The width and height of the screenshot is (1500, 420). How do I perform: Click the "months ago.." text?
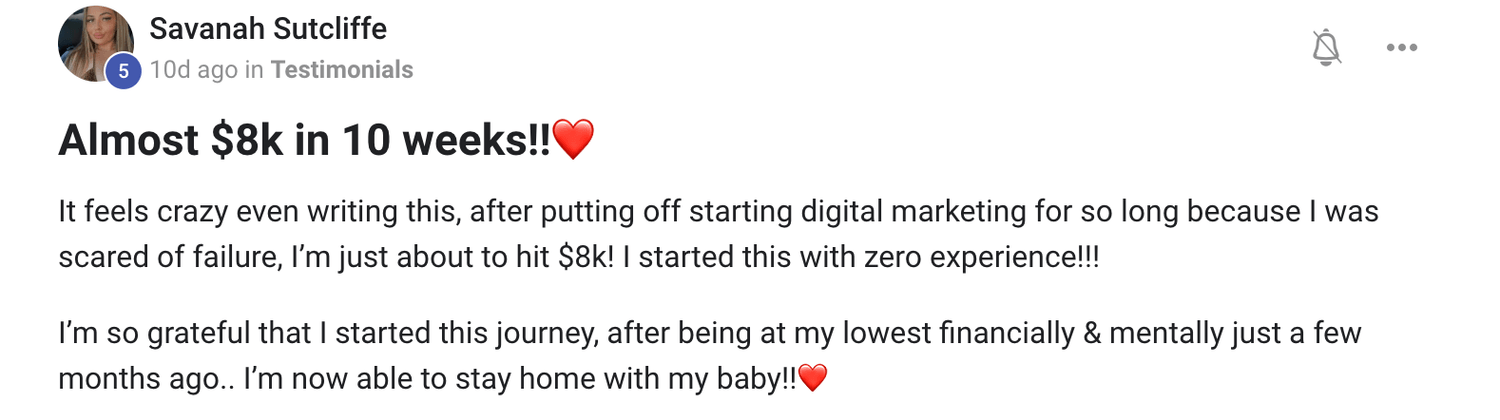tap(142, 379)
